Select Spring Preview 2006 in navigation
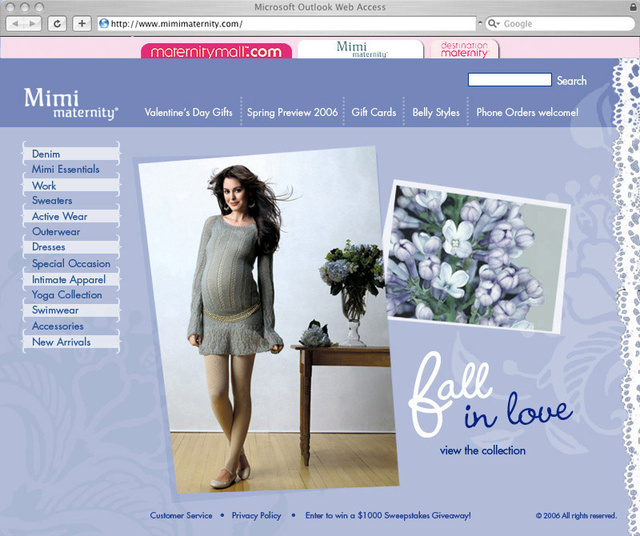 point(292,113)
